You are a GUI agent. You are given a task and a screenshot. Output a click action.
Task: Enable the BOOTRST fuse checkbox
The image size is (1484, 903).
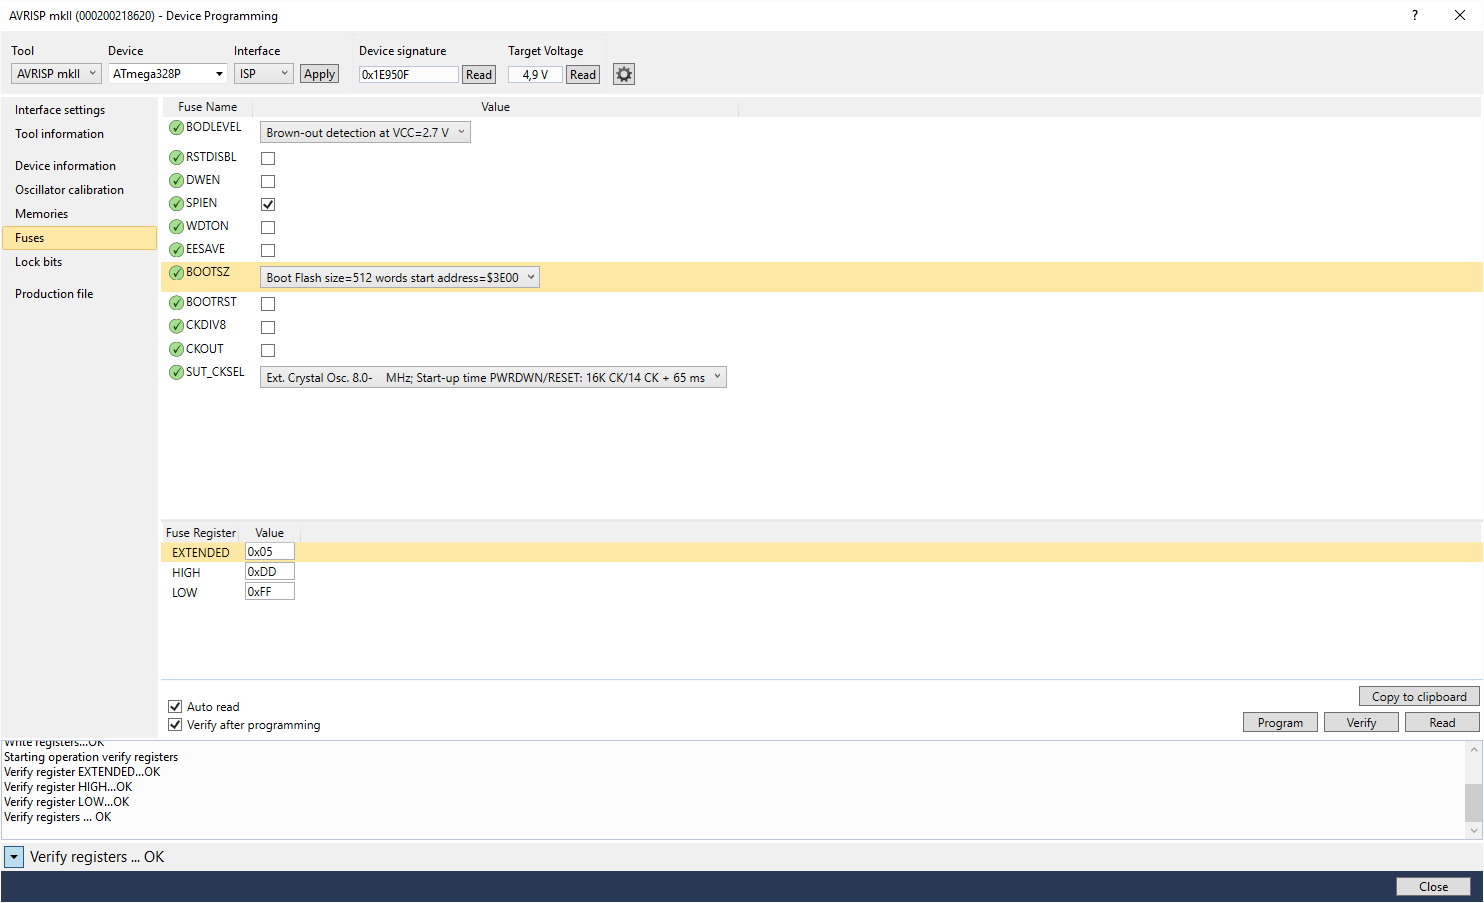coord(268,303)
